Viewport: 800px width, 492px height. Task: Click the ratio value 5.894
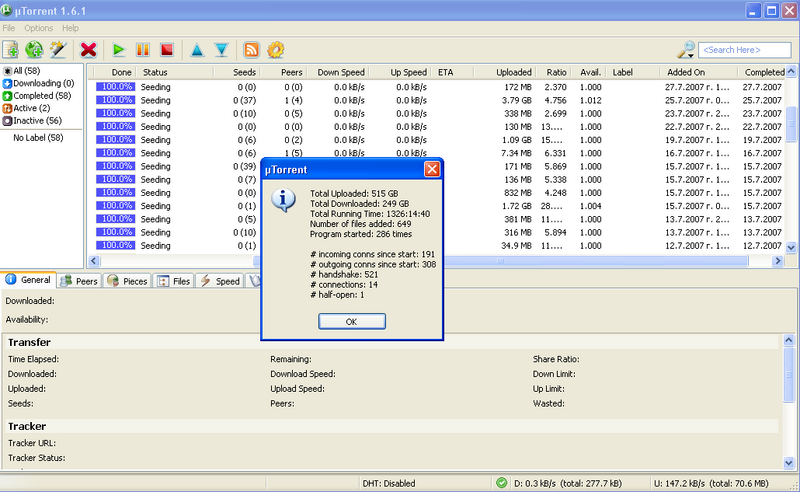[555, 232]
